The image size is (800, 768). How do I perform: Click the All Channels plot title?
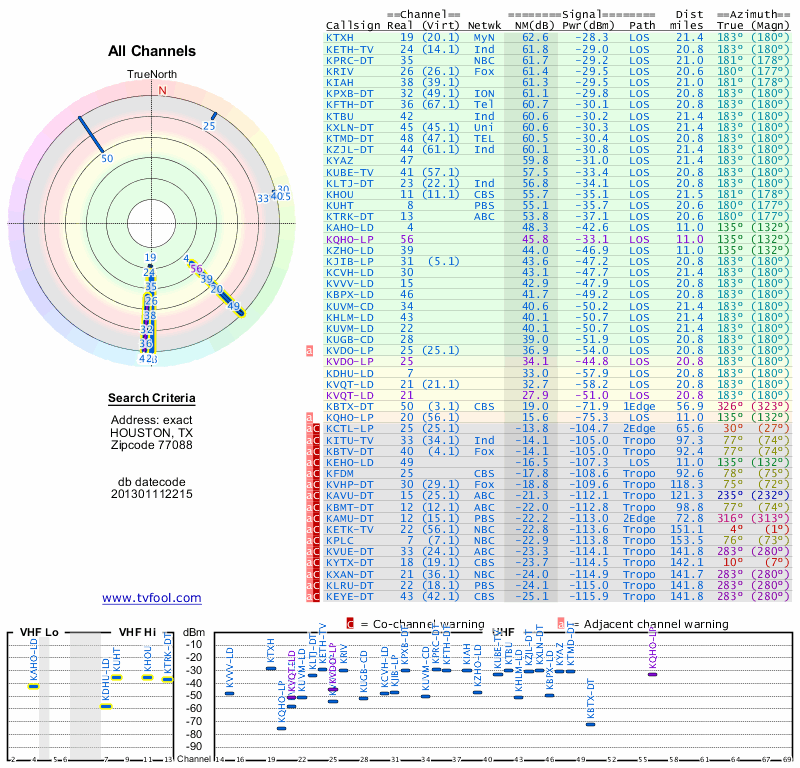(x=152, y=52)
